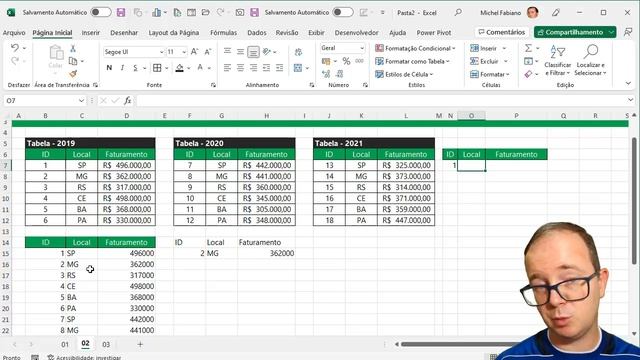Open the Exibir tab
The height and width of the screenshot is (360, 640).
316,33
